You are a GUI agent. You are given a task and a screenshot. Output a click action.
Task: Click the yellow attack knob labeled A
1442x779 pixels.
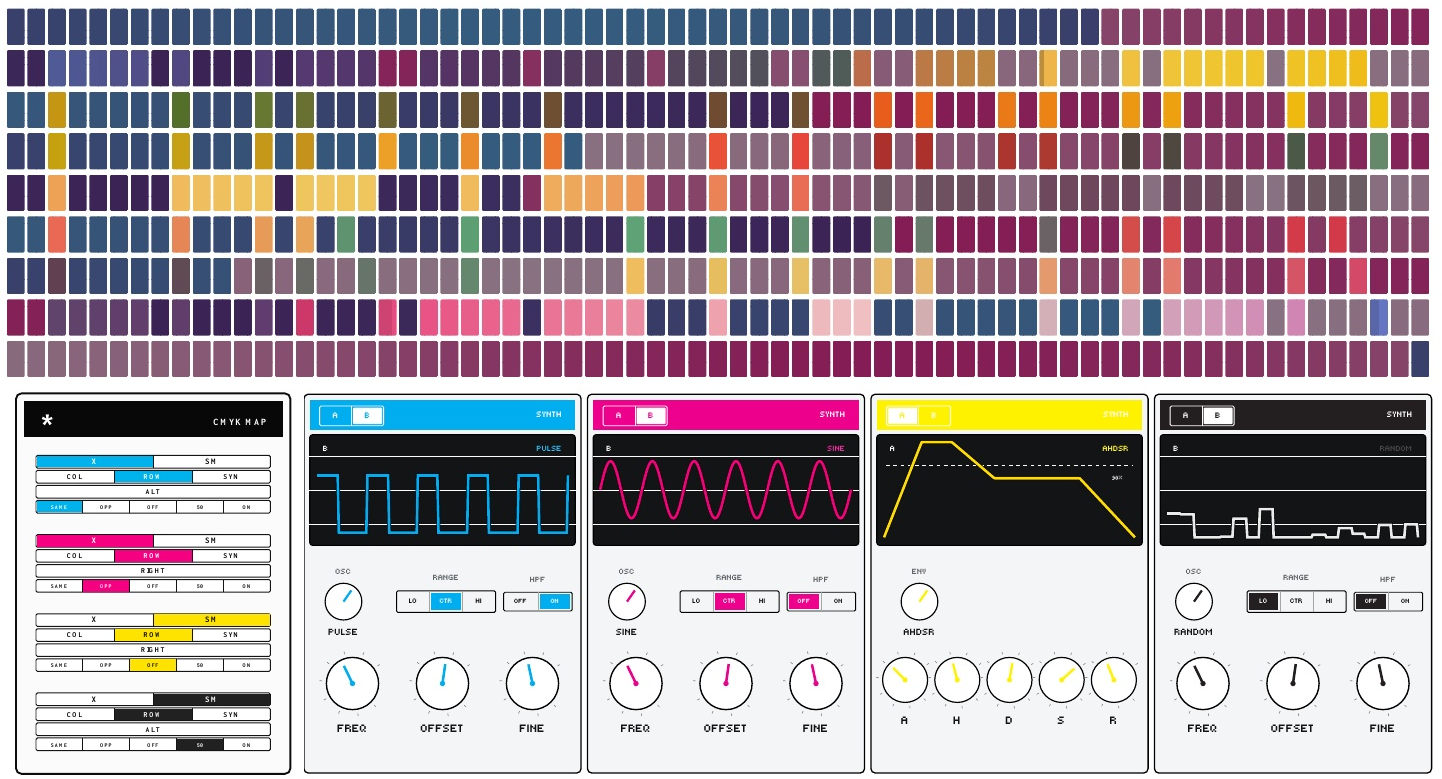click(x=904, y=680)
